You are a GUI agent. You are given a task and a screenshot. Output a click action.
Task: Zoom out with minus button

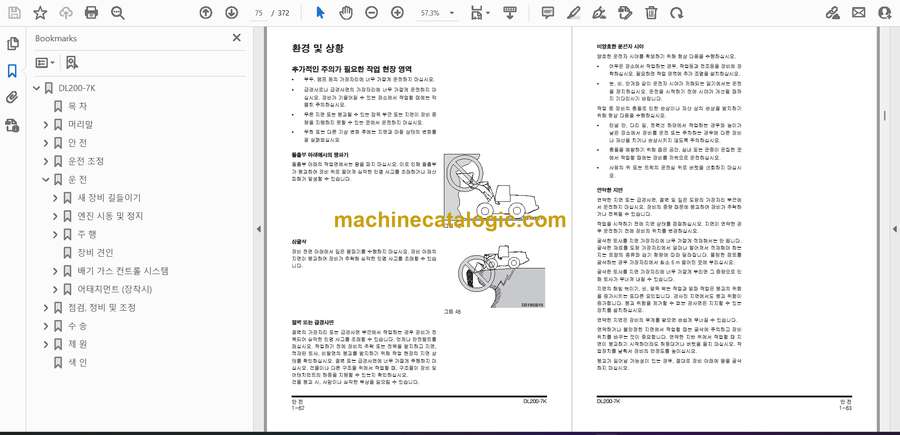pos(371,13)
